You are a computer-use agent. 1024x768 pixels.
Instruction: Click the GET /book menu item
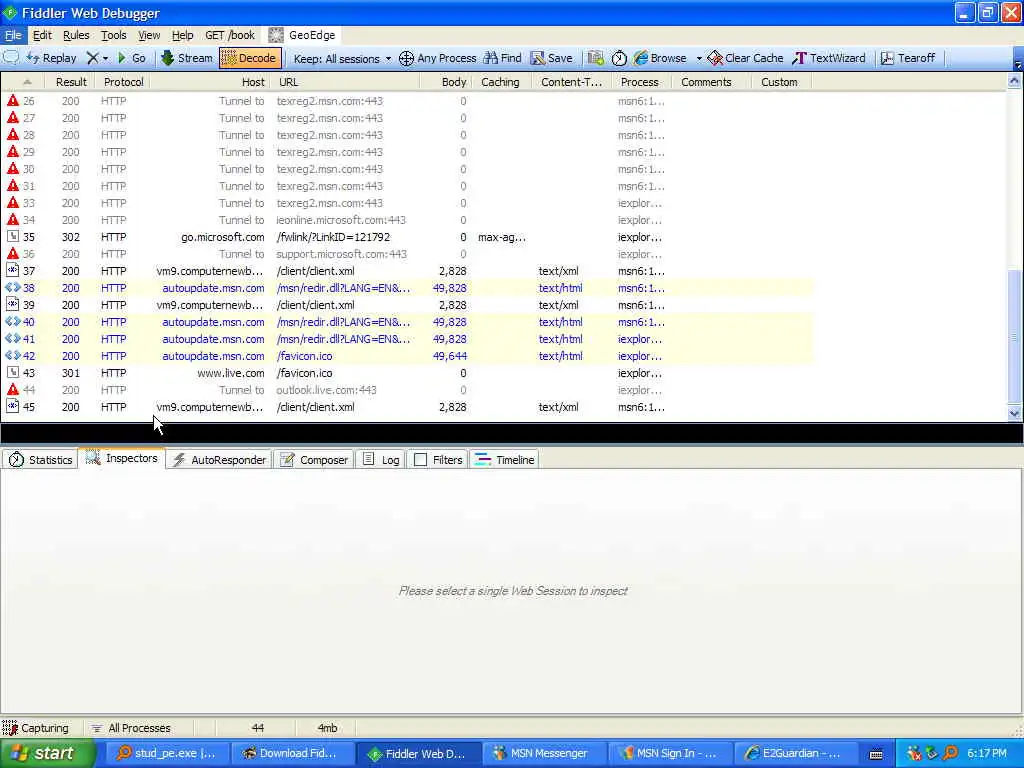(x=229, y=35)
